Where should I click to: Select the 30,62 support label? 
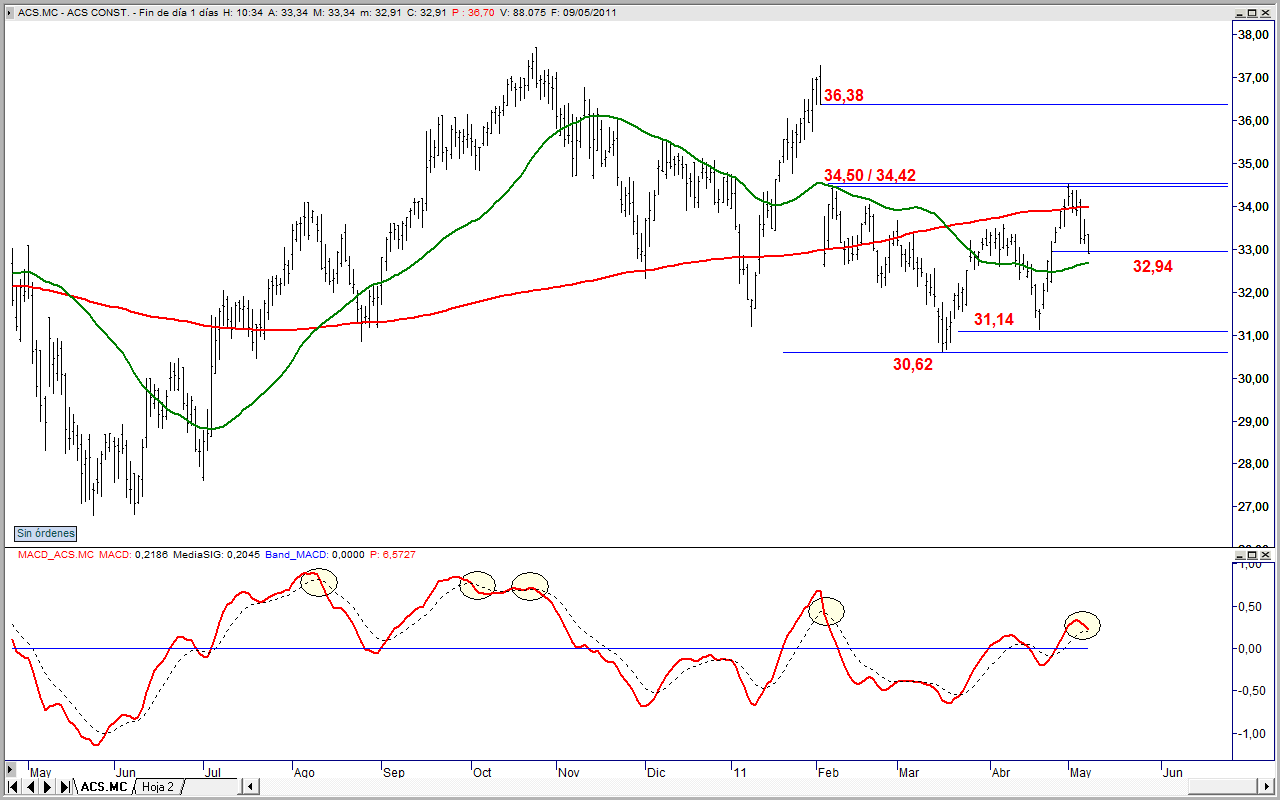pos(913,365)
